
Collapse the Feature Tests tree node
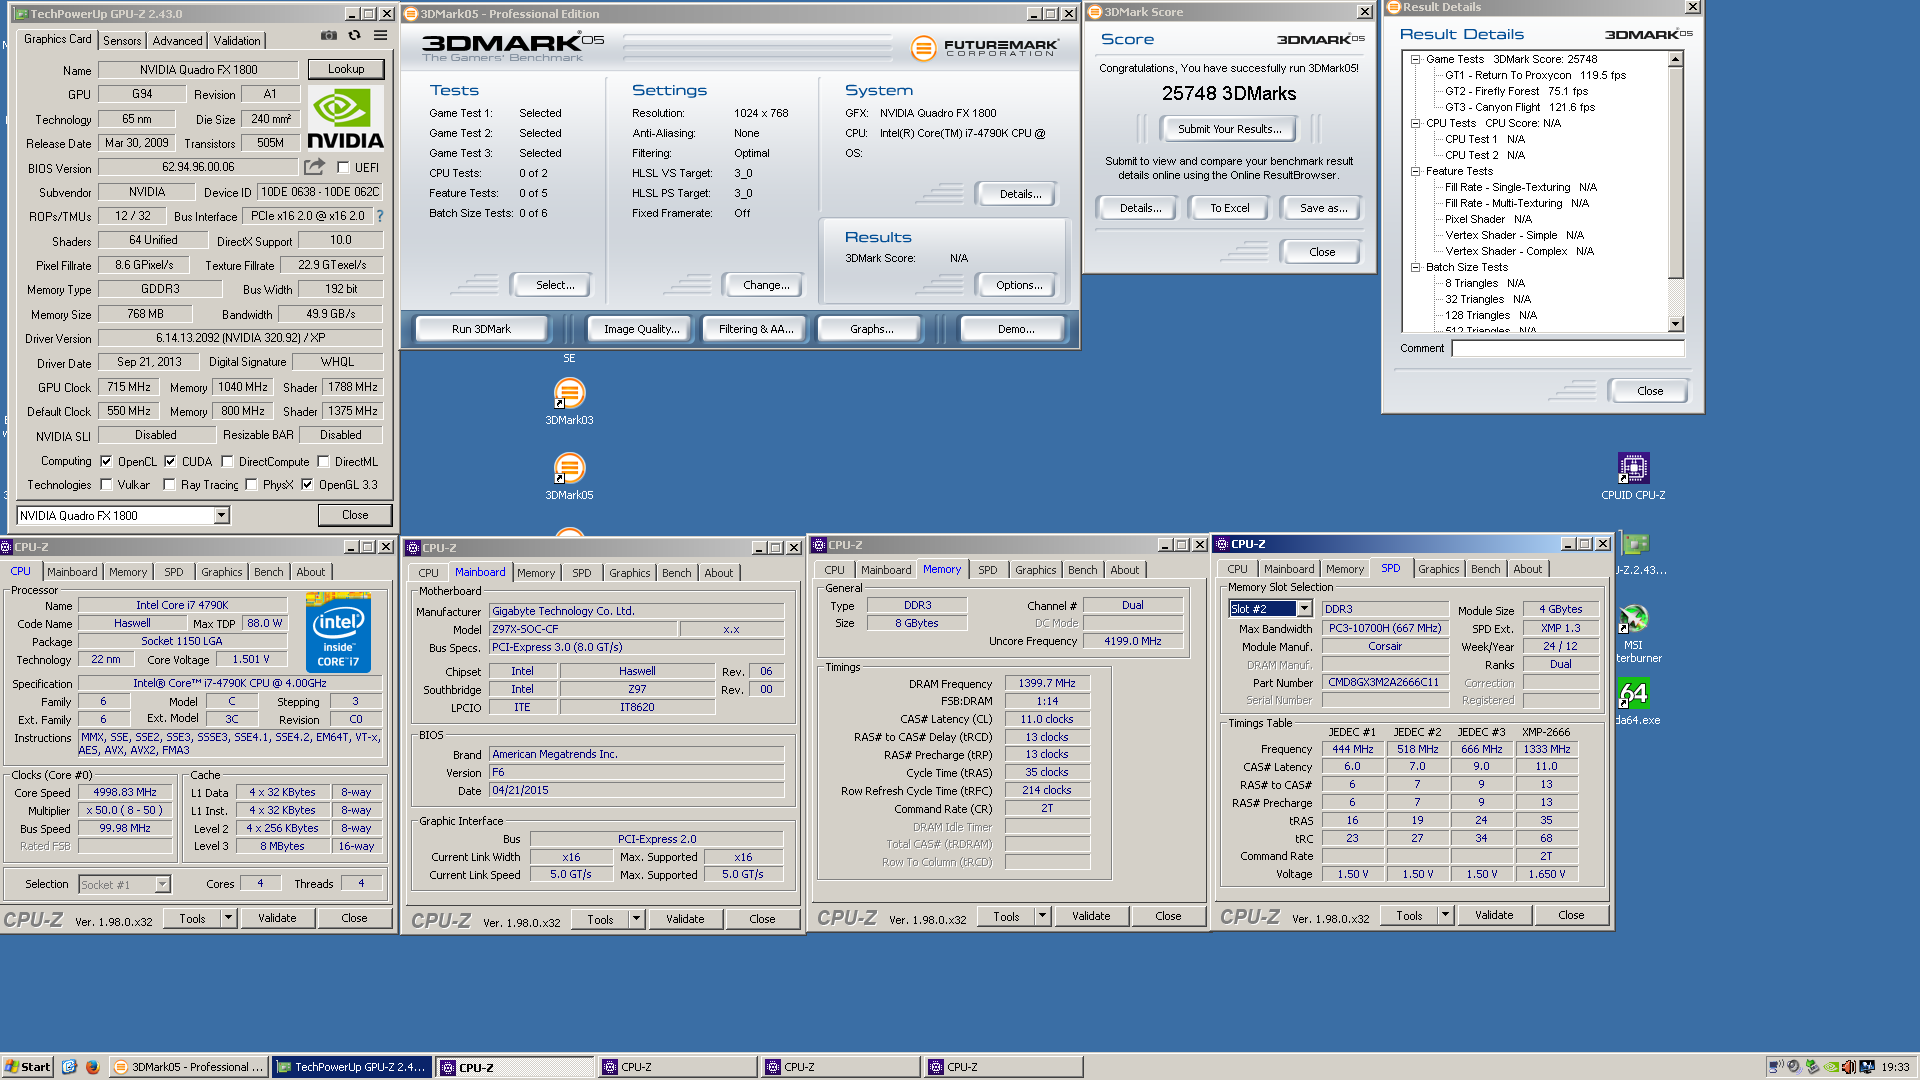tap(1415, 171)
